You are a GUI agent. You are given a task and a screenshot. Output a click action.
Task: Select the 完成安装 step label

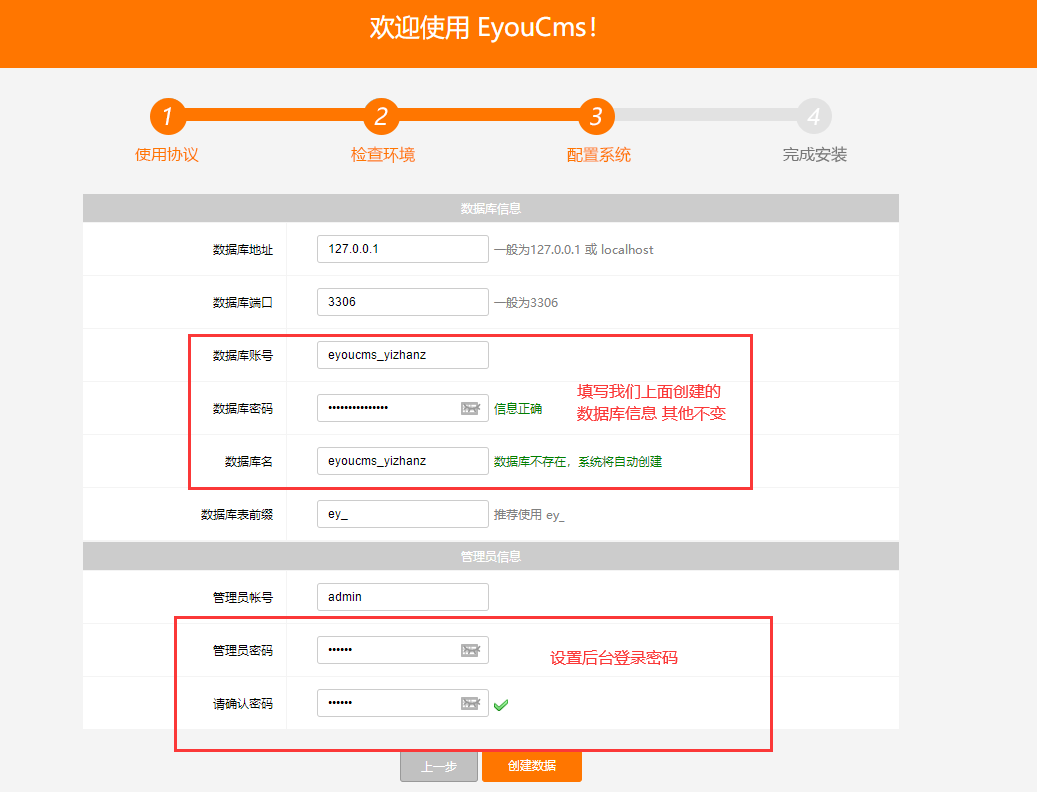(x=813, y=153)
